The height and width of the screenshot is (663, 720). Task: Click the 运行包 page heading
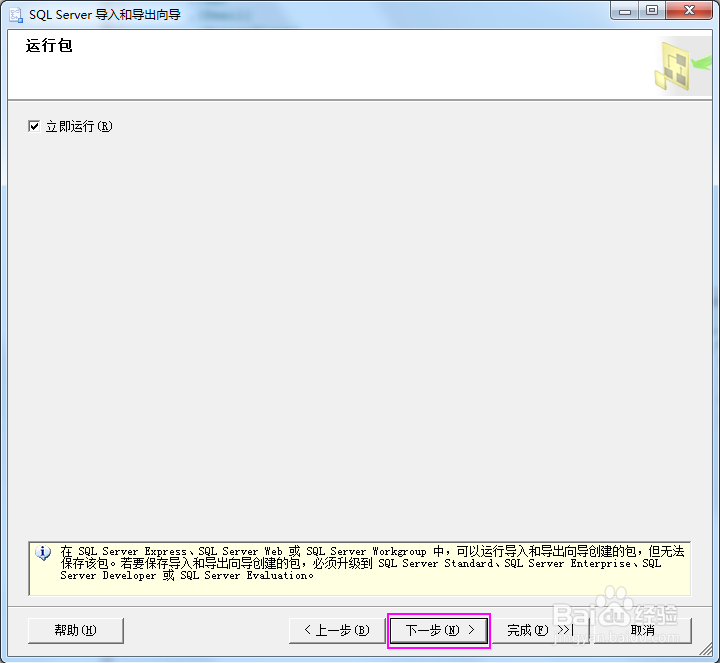pyautogui.click(x=49, y=46)
